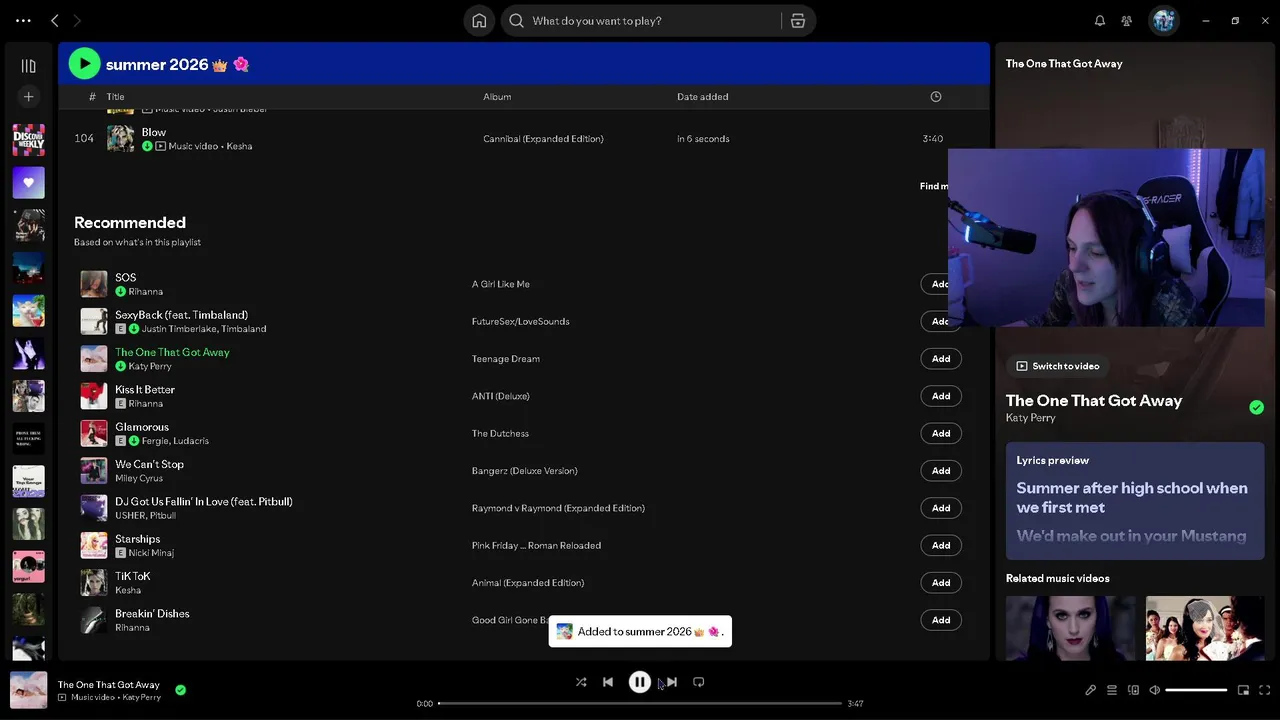Image resolution: width=1280 pixels, height=720 pixels.
Task: Open the Glamorous track cover thumbnail
Action: [94, 433]
